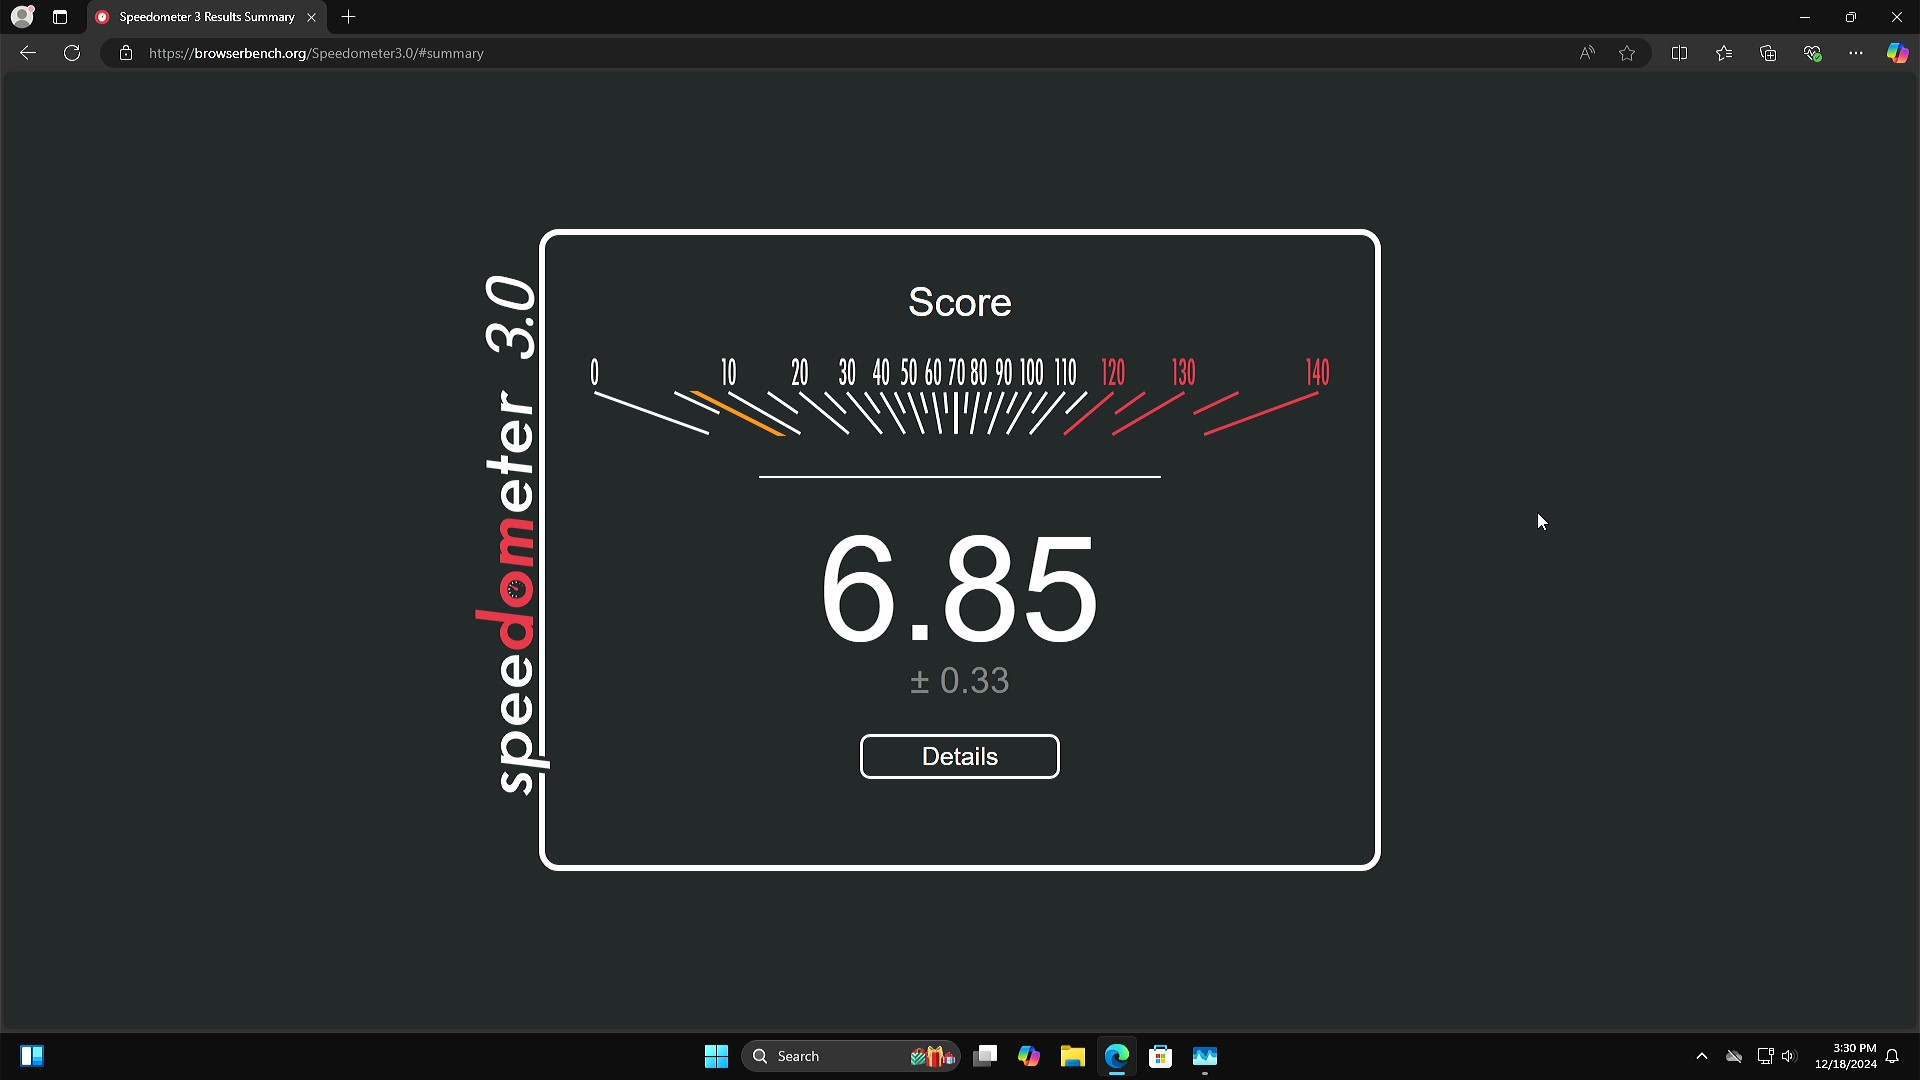Open File Explorer from taskbar

coord(1072,1056)
